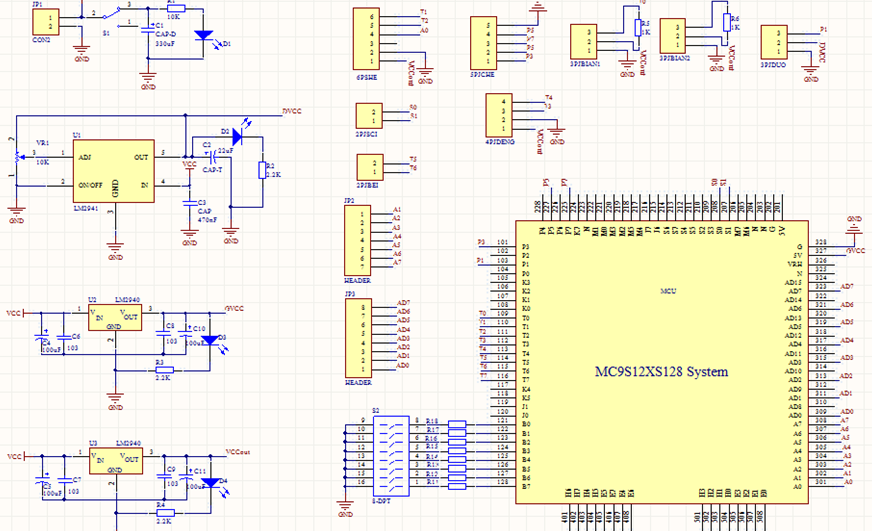Select the LM2941 regulator U1 block
This screenshot has width=872, height=531.
click(113, 171)
